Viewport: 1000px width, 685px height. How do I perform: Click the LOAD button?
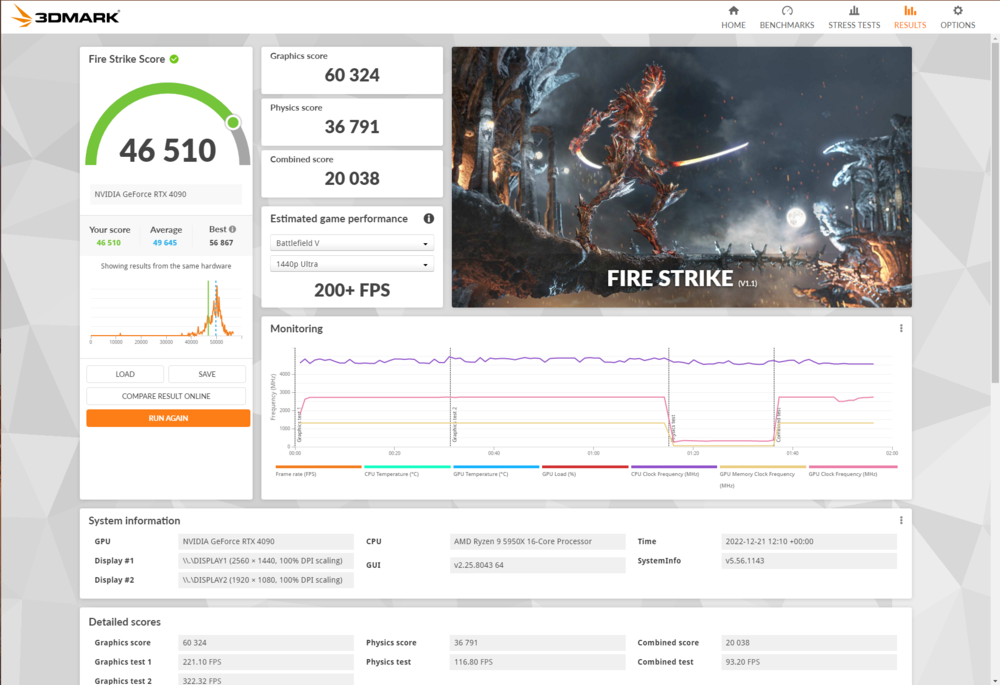point(125,374)
